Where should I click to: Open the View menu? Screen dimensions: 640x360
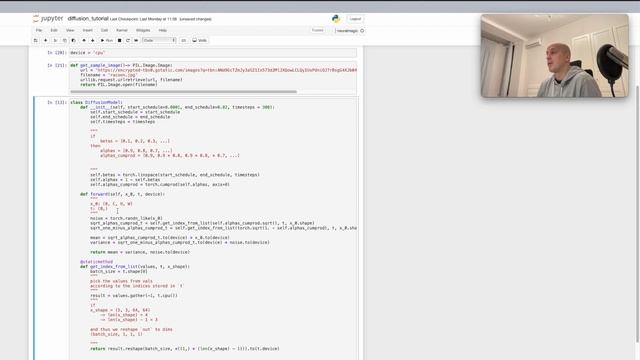point(70,30)
